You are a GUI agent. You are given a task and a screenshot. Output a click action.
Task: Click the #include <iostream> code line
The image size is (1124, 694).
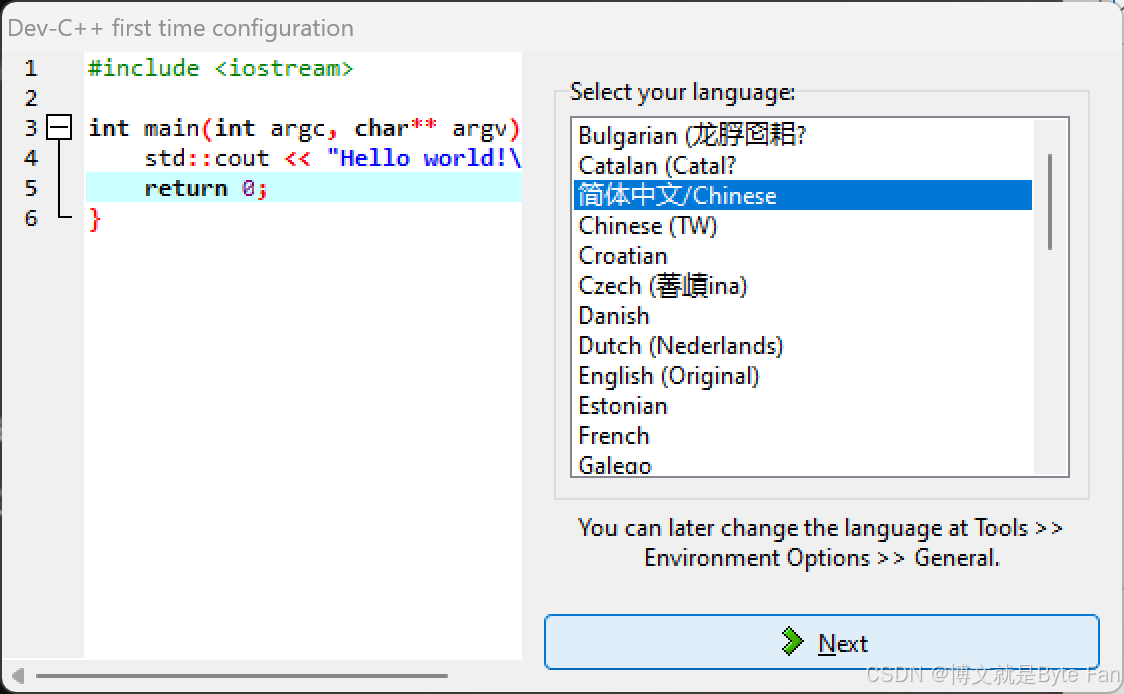coord(220,68)
